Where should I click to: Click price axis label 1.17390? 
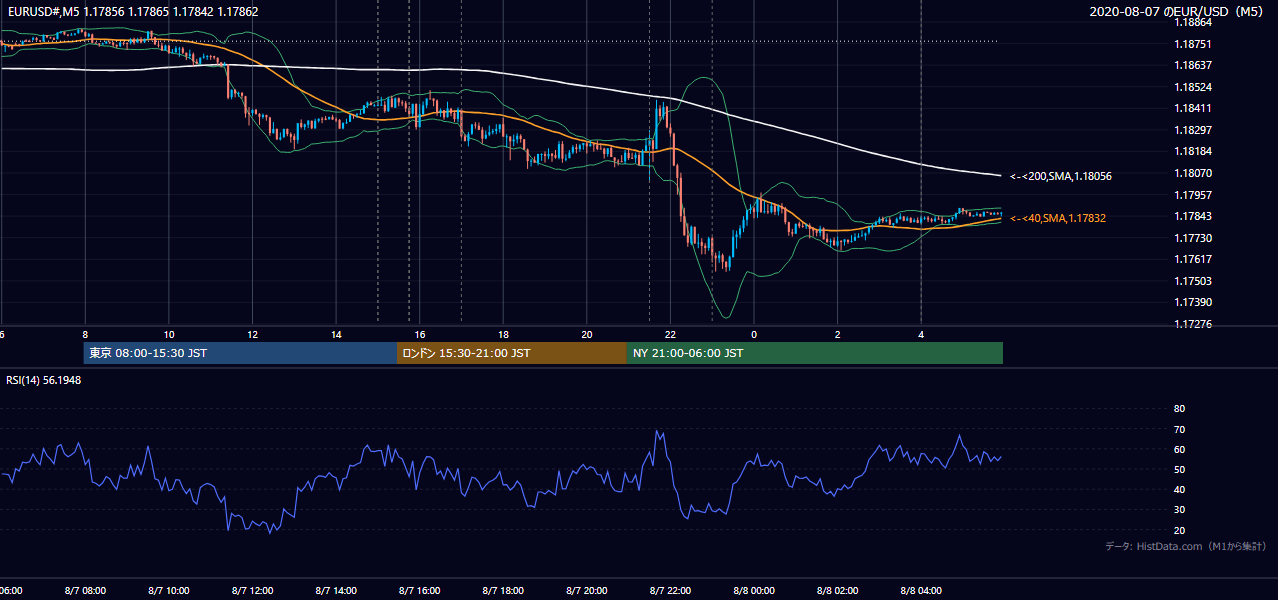click(x=1195, y=303)
